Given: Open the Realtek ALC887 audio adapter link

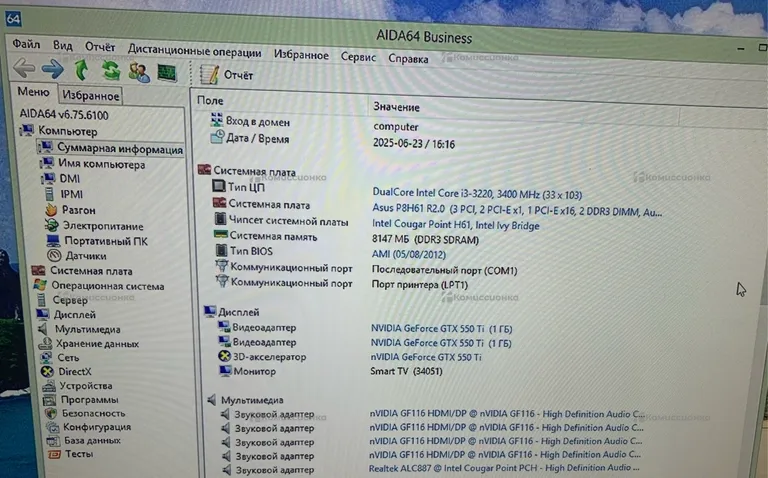Looking at the screenshot, I should click(x=504, y=468).
